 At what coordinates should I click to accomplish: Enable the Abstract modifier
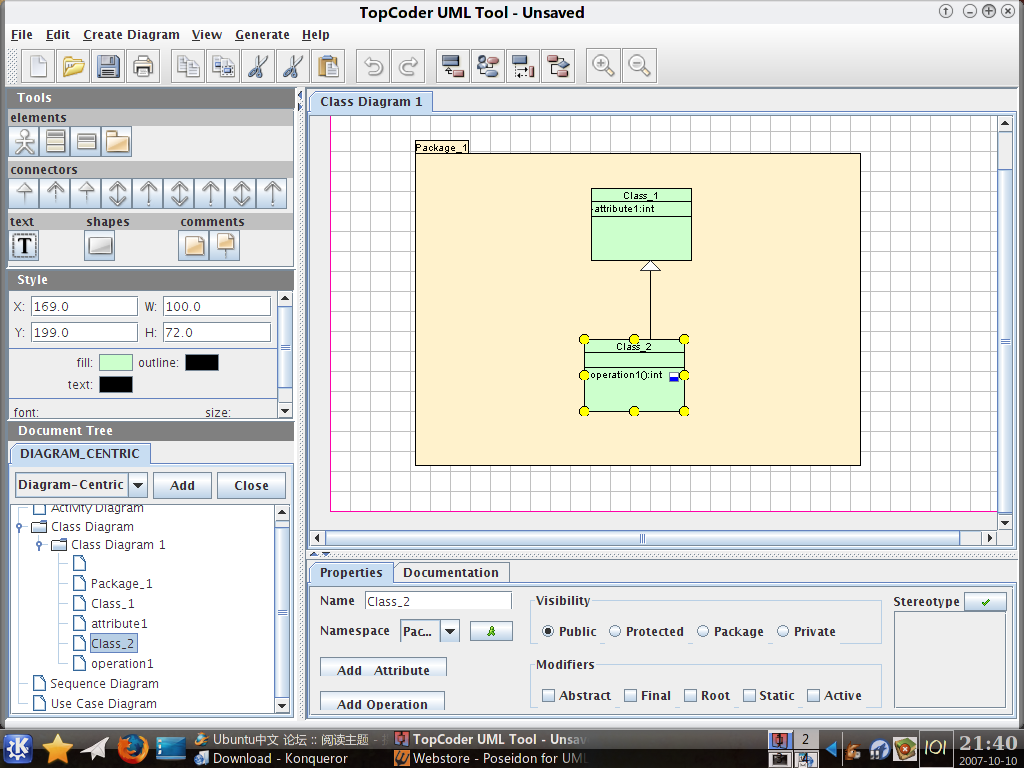point(577,696)
